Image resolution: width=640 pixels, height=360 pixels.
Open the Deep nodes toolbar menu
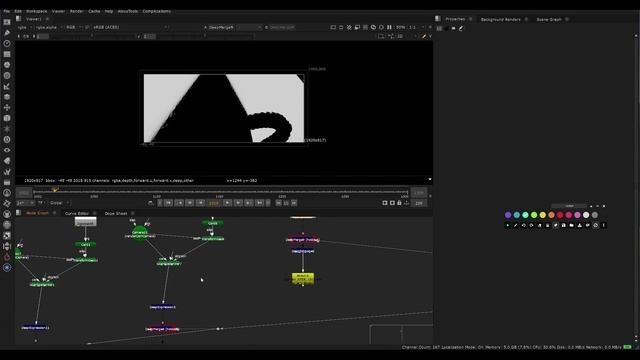7,139
